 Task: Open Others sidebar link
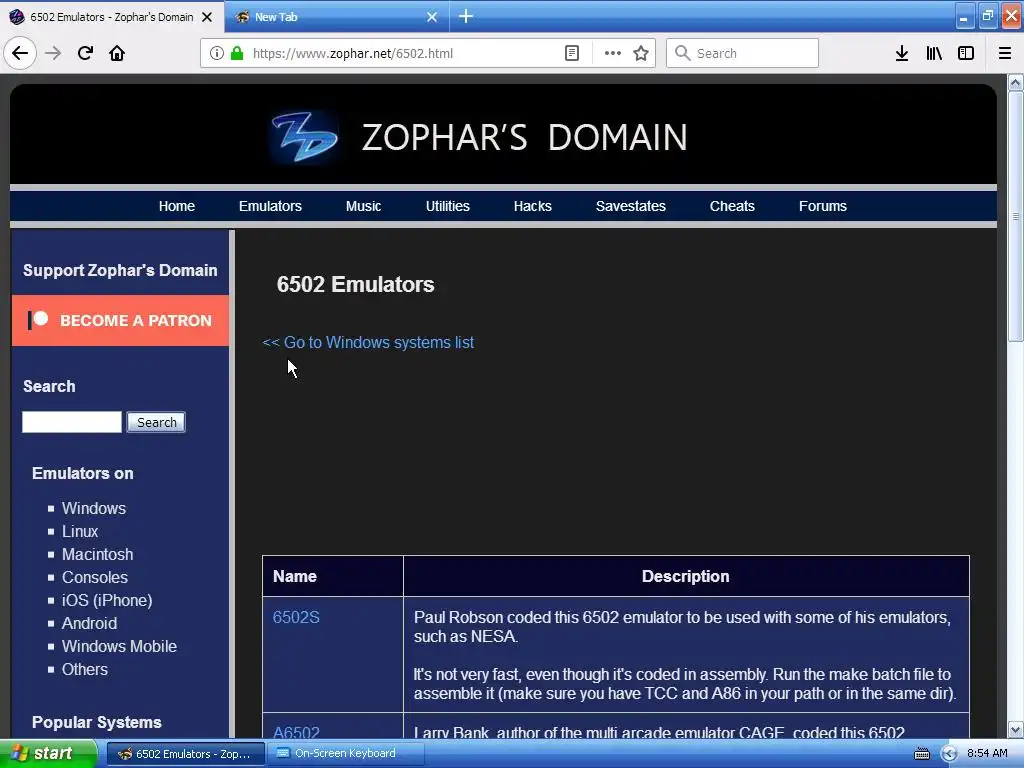tap(85, 669)
